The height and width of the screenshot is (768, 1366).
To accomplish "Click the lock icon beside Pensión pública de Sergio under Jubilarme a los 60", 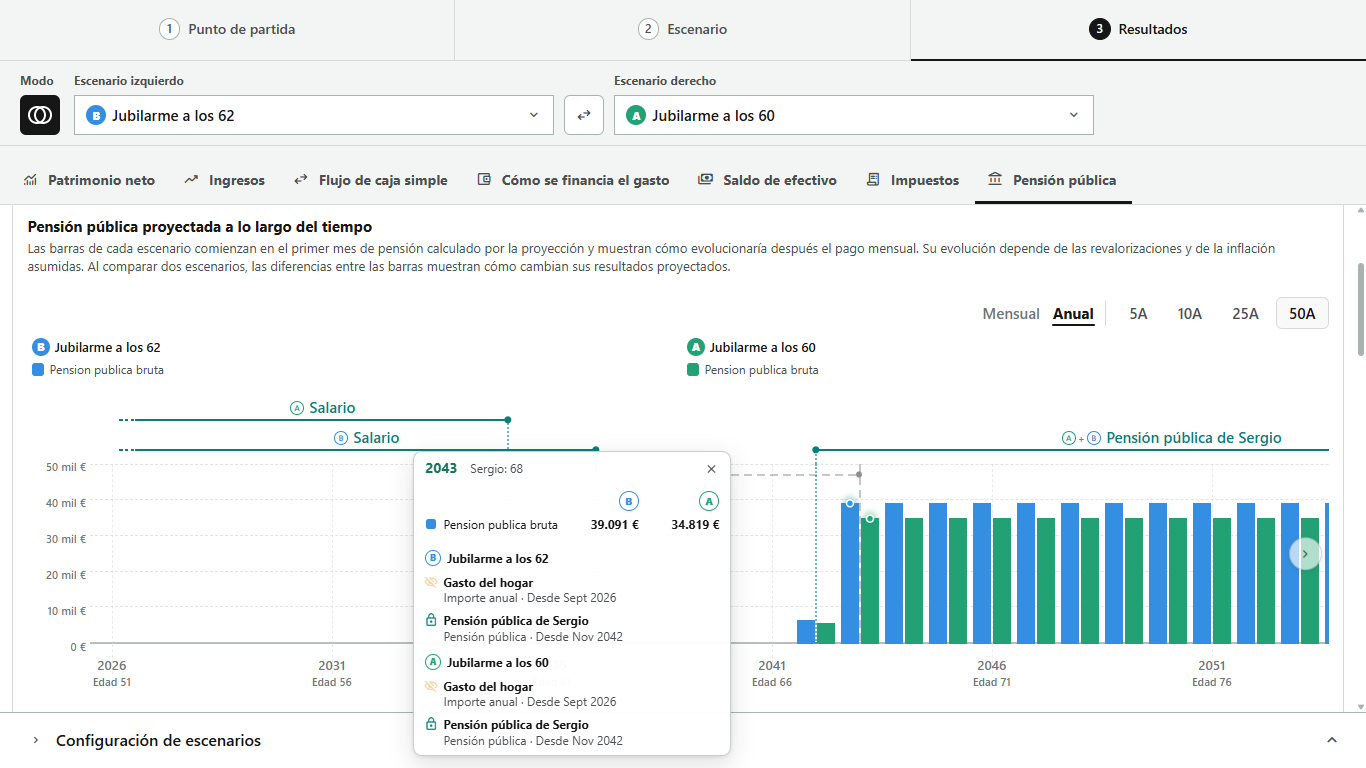I will 432,724.
